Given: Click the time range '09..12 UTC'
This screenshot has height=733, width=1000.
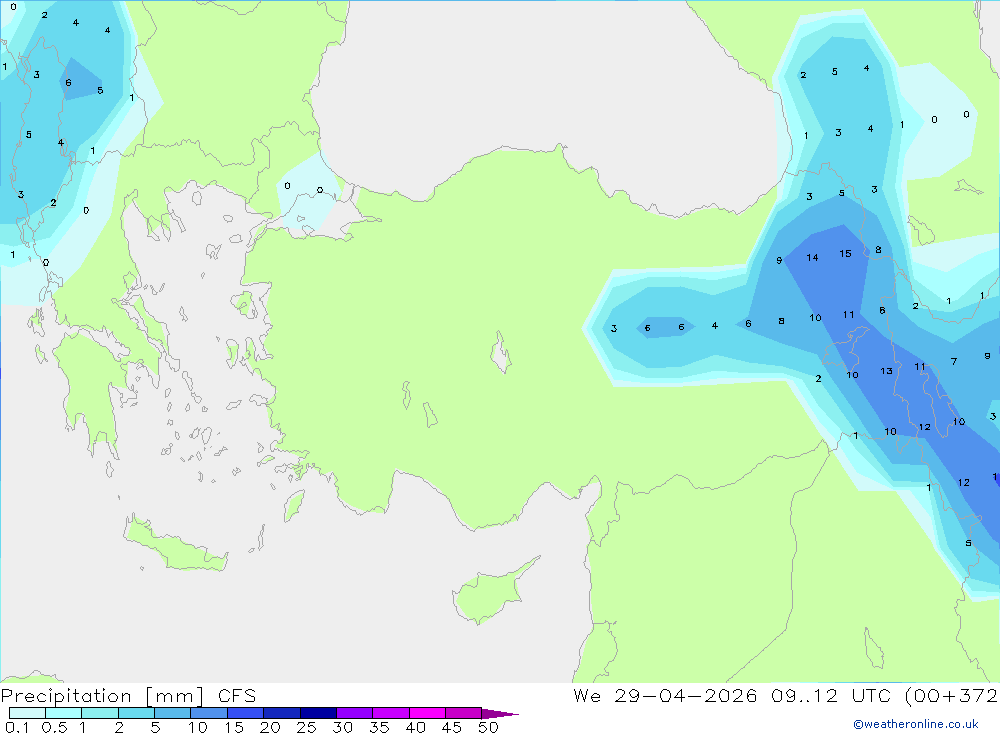Looking at the screenshot, I should pyautogui.click(x=830, y=696).
